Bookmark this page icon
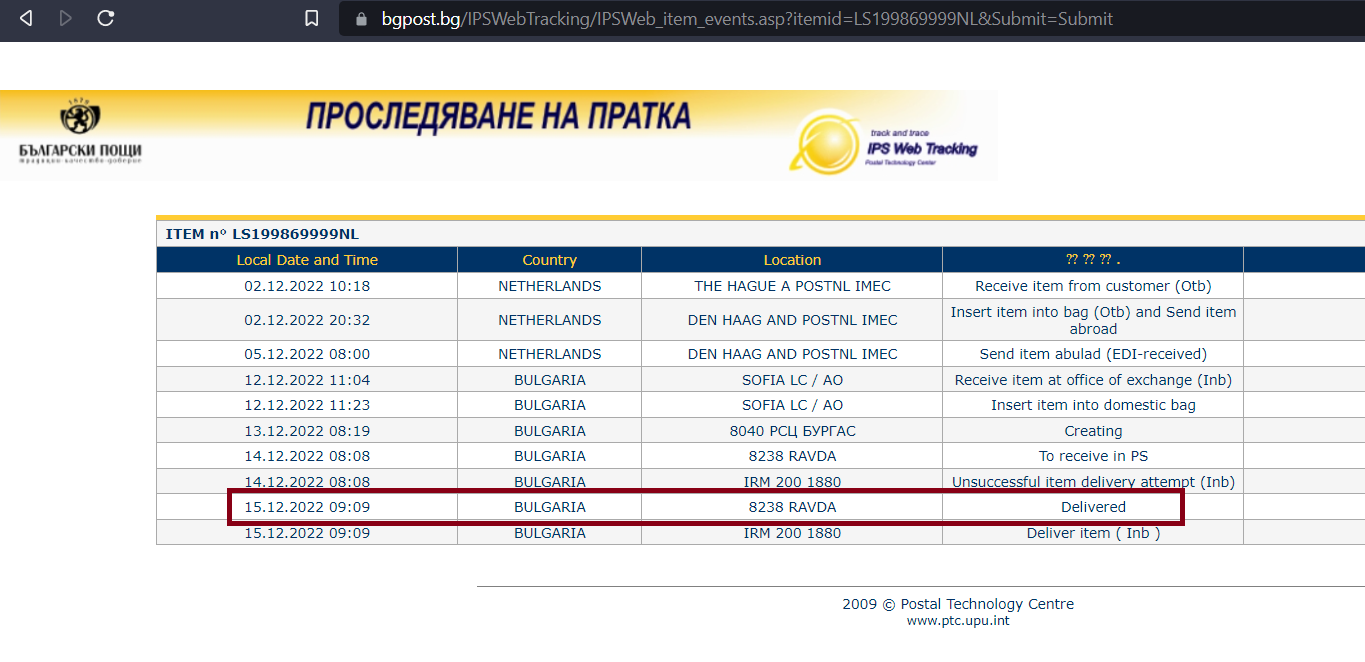The height and width of the screenshot is (662, 1365). coord(312,19)
